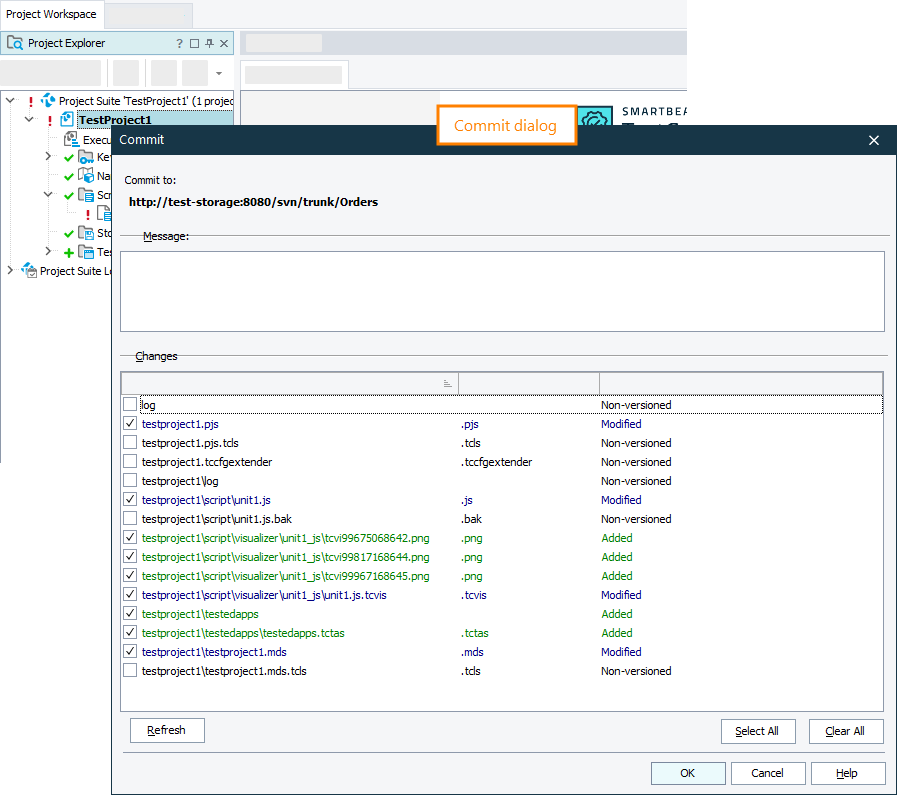This screenshot has height=795, width=897.
Task: Switch to the Project Workspace tab
Action: (52, 14)
